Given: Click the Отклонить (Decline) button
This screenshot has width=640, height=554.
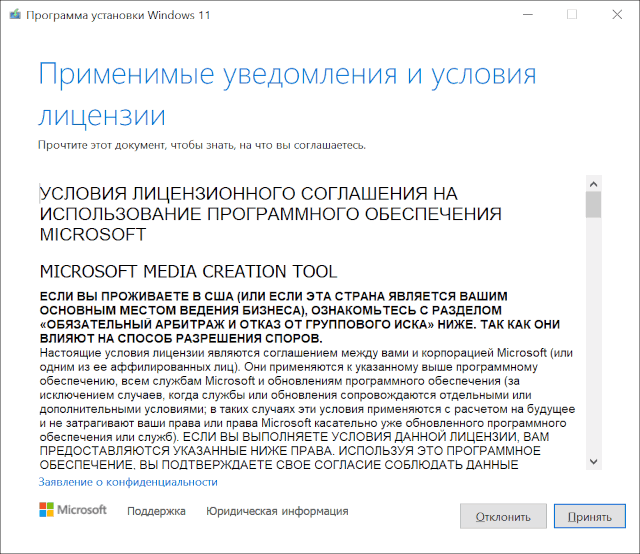Looking at the screenshot, I should point(503,516).
